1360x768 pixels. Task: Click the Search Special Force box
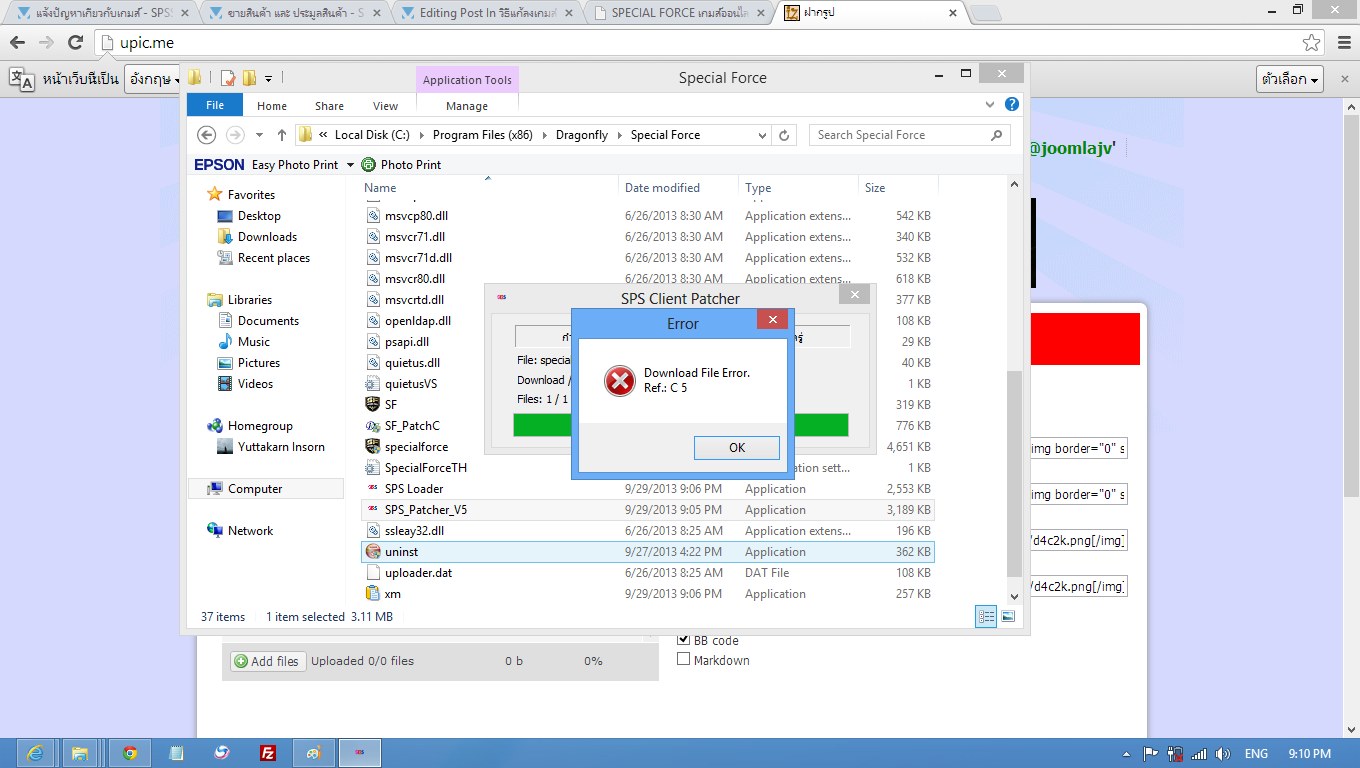coord(909,135)
